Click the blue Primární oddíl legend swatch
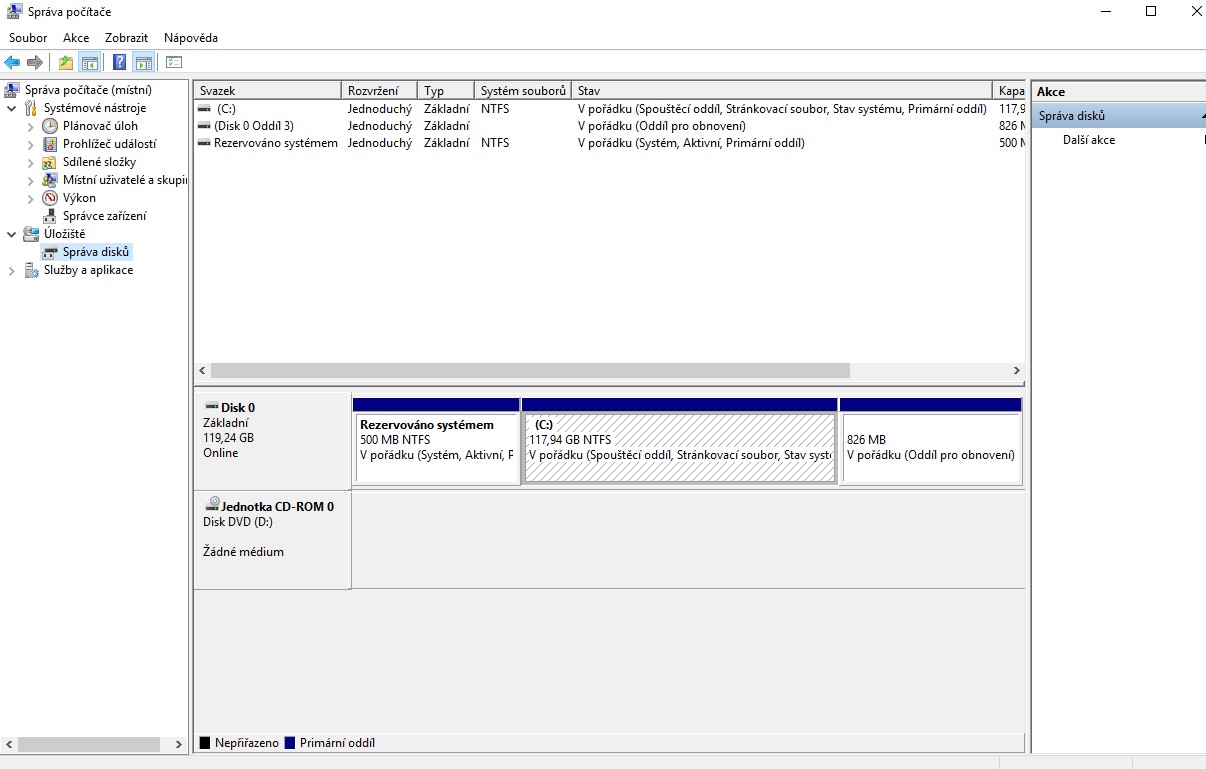Image resolution: width=1206 pixels, height=769 pixels. (290, 743)
